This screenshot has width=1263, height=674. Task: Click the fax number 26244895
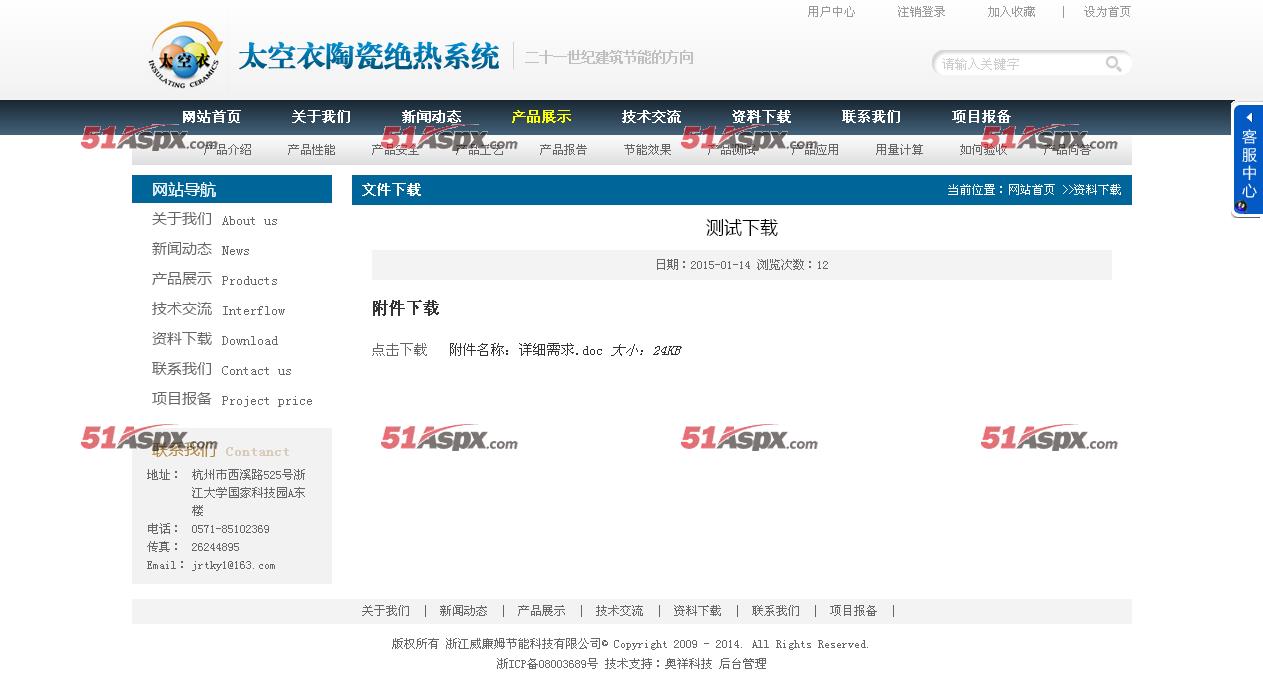[215, 547]
